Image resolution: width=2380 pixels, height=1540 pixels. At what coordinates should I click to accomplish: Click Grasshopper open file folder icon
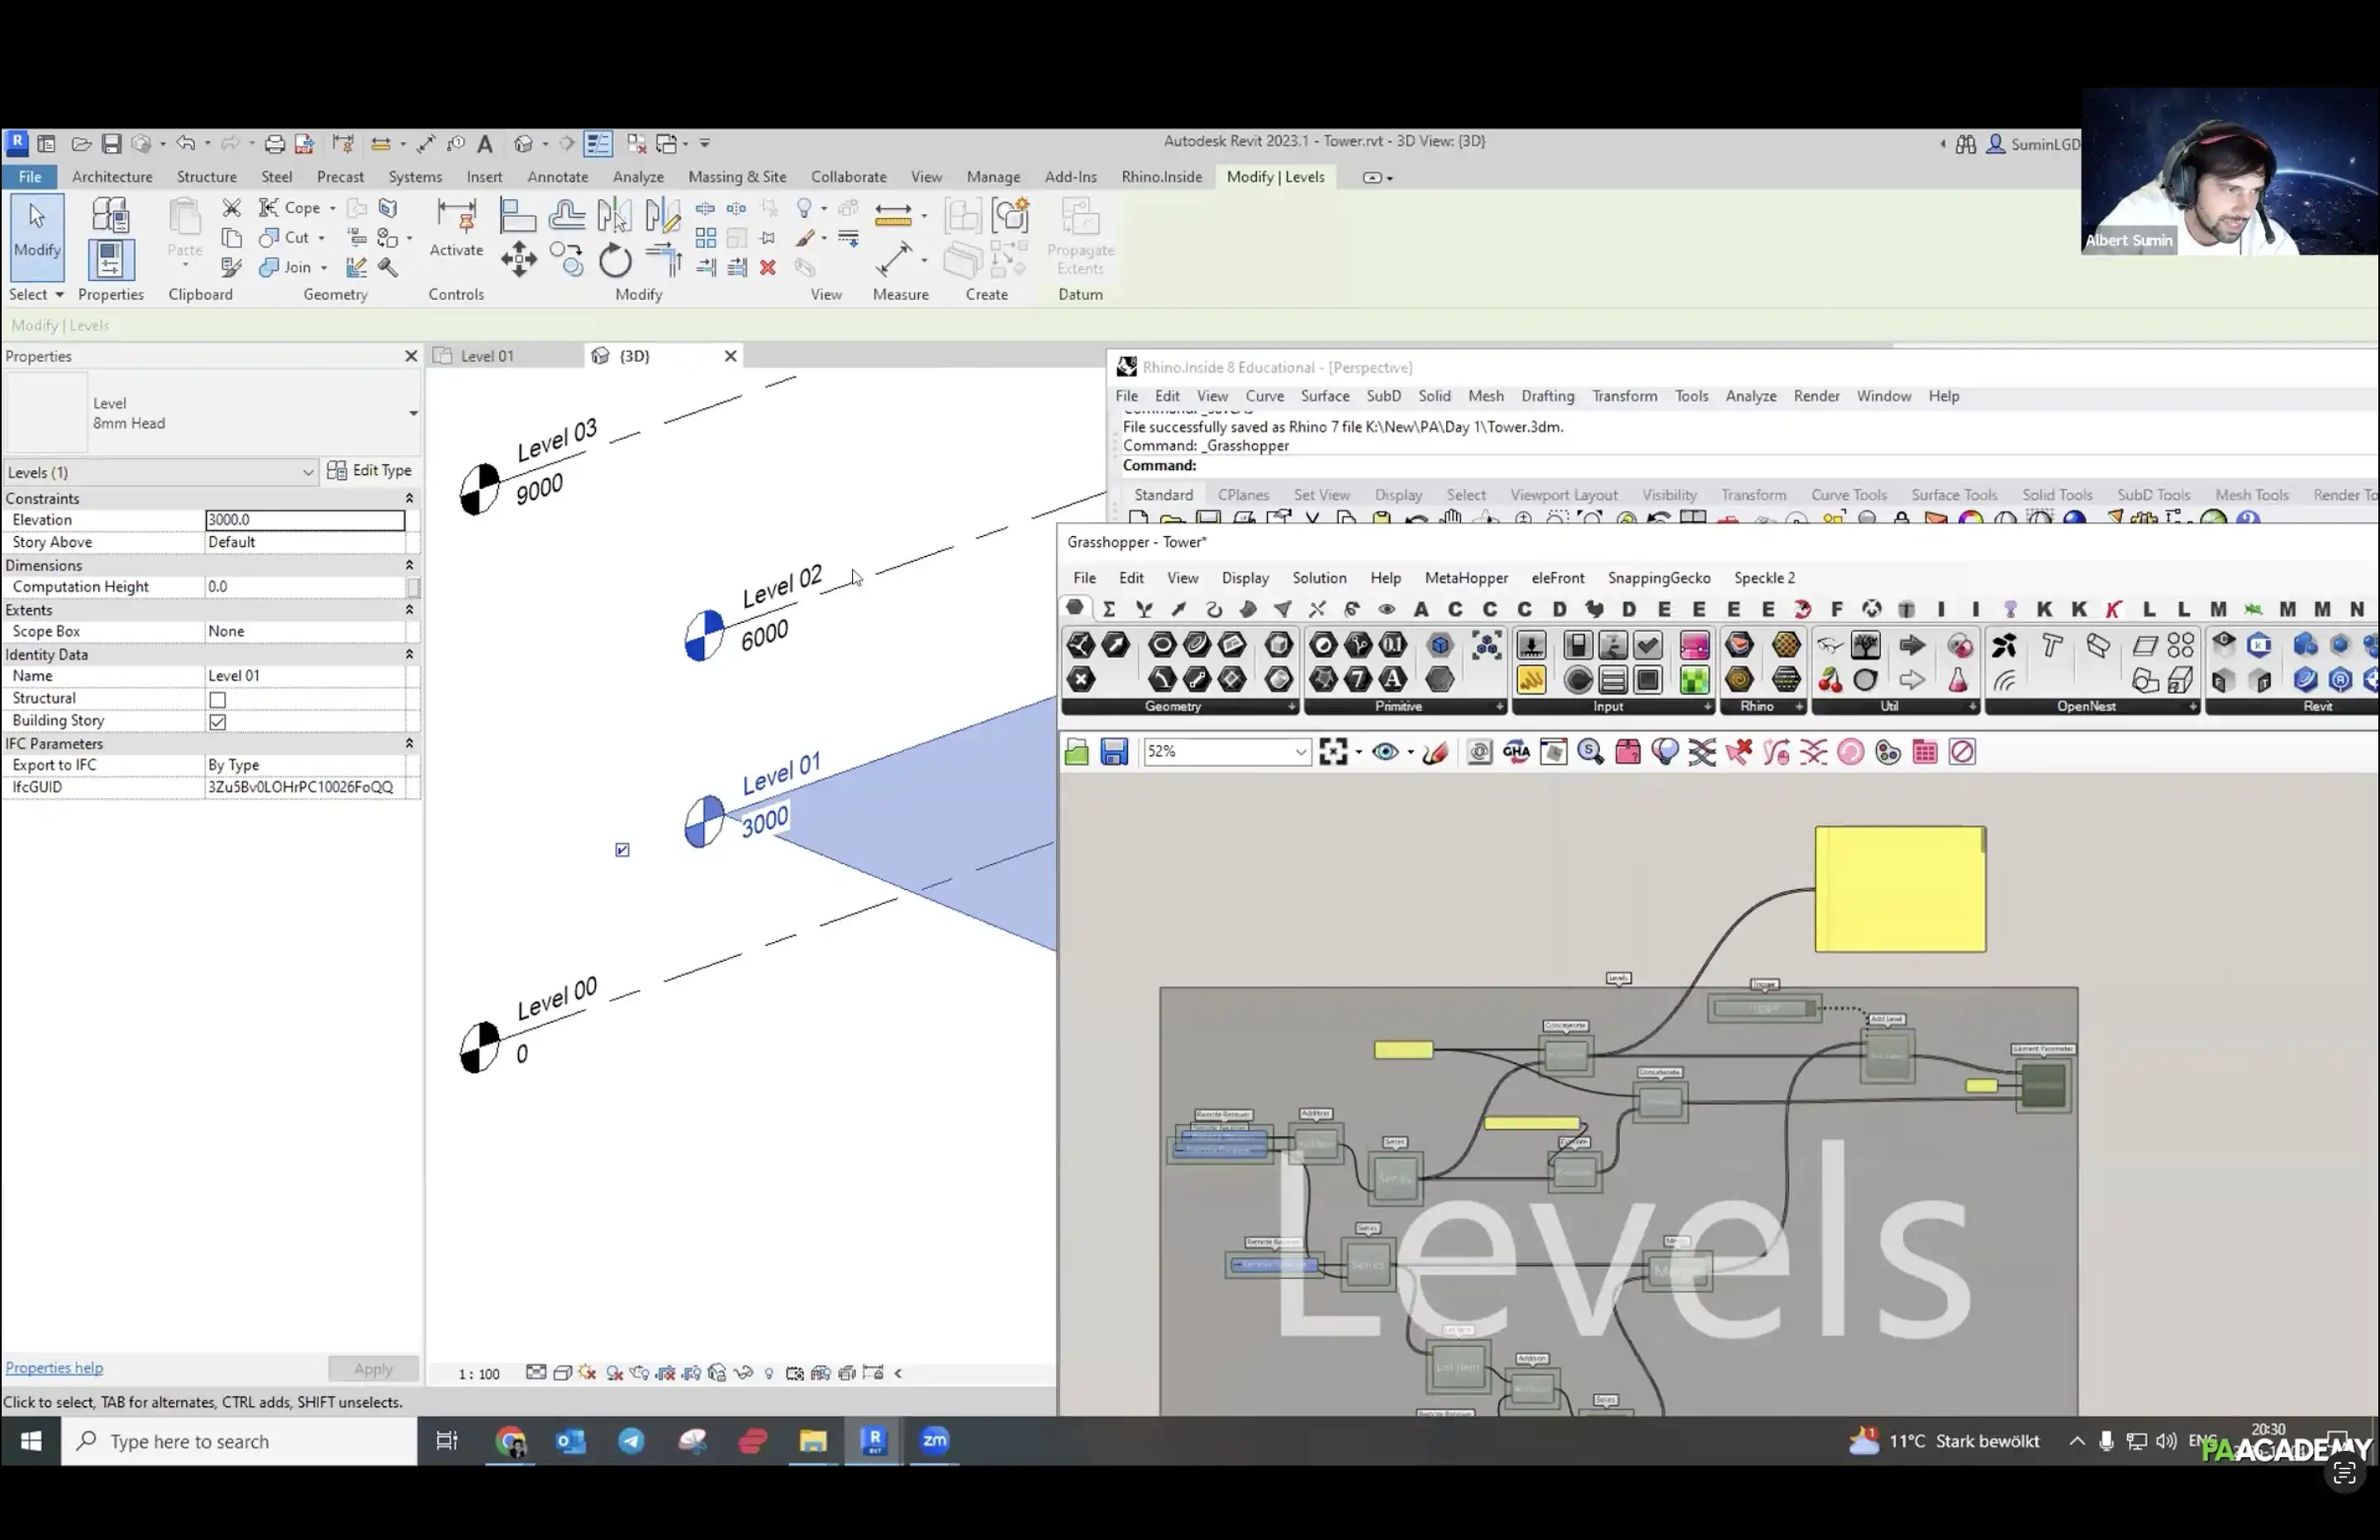1076,752
